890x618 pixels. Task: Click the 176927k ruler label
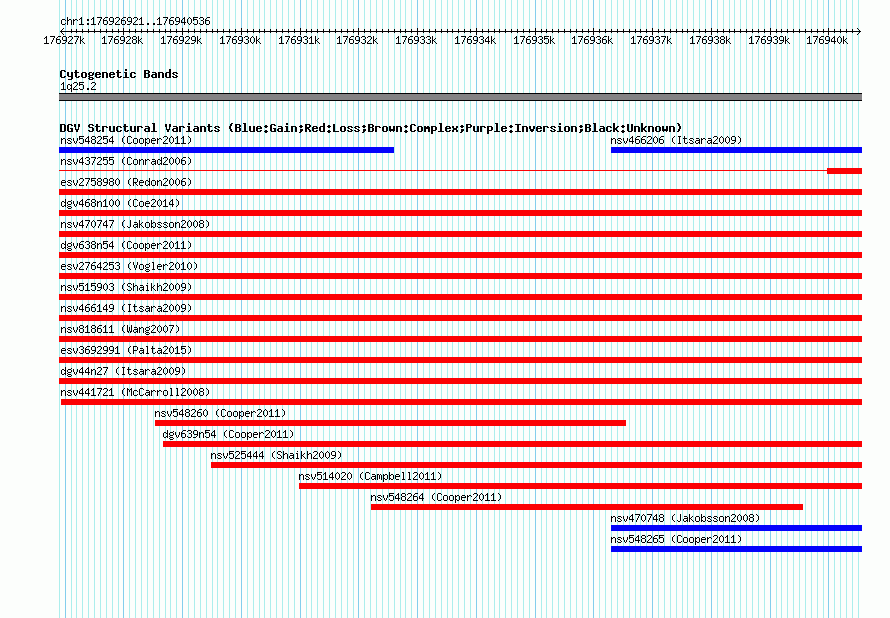tap(64, 40)
